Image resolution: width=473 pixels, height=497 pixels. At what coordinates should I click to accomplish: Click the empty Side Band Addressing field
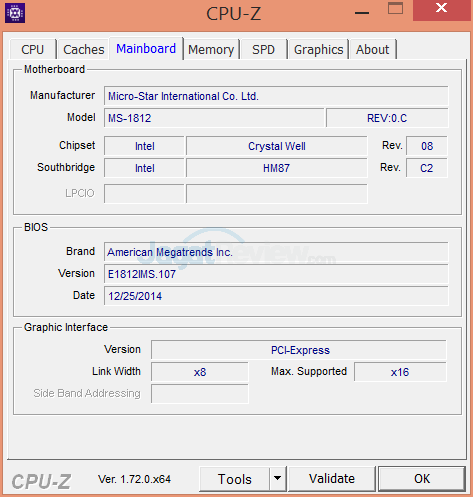tap(200, 394)
